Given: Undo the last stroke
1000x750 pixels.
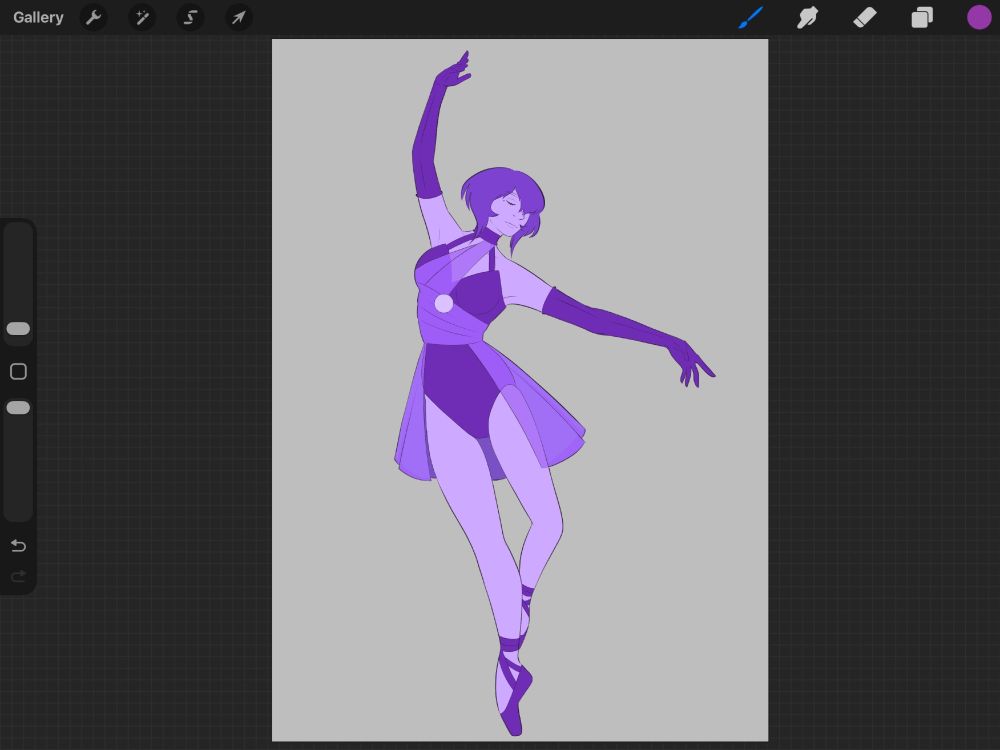Looking at the screenshot, I should (x=18, y=545).
